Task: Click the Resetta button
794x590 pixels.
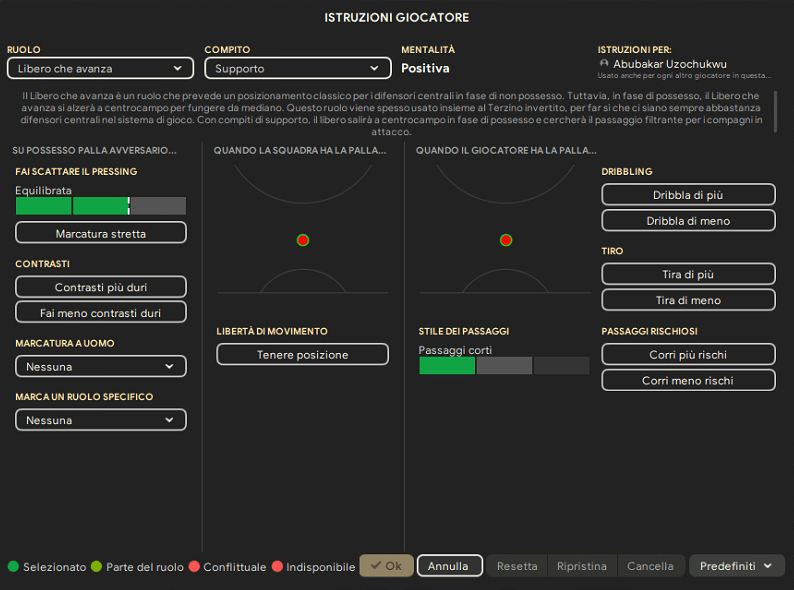Action: (x=517, y=566)
